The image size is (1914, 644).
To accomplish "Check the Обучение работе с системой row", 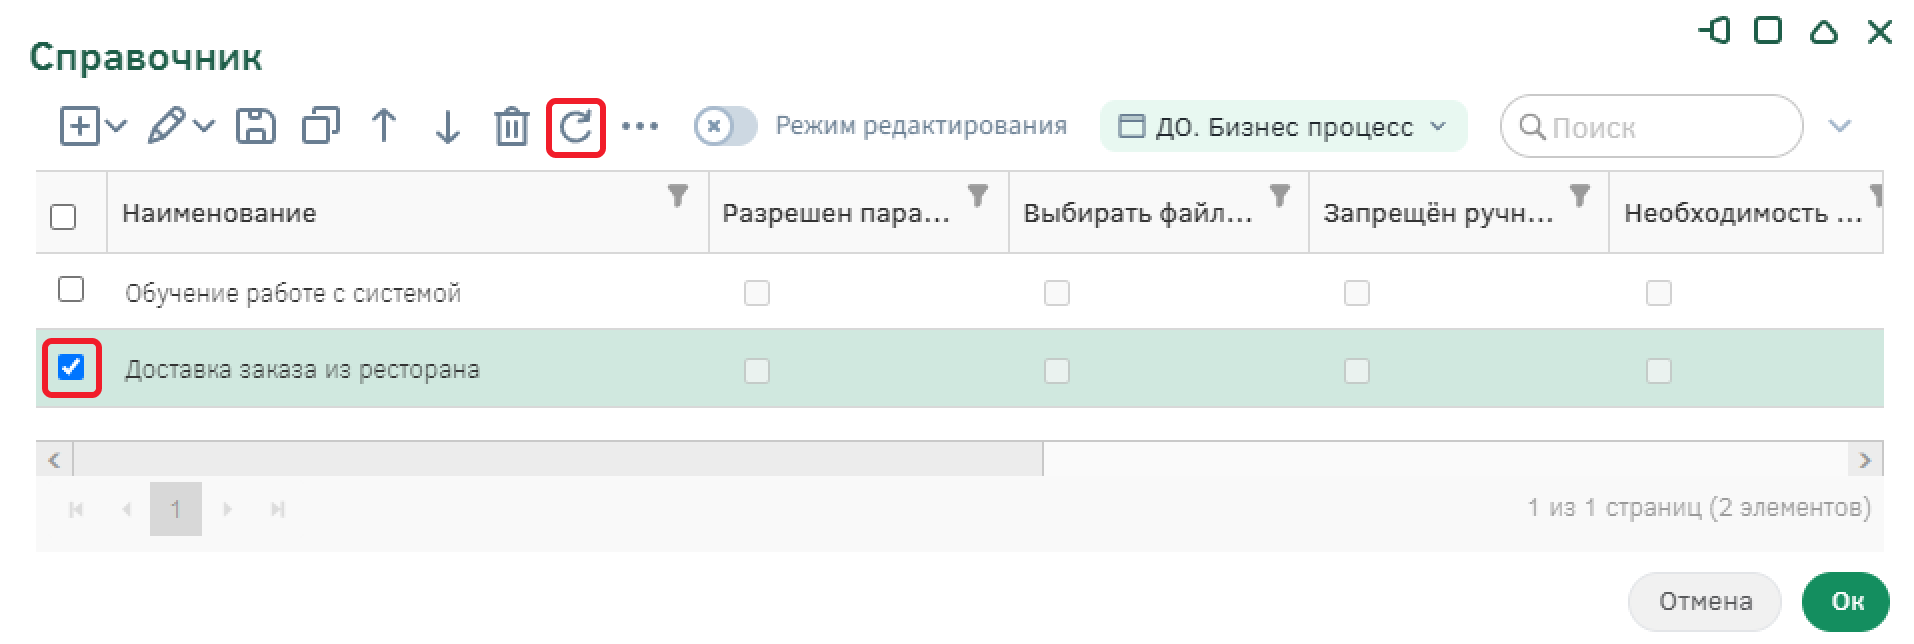I will pos(71,290).
